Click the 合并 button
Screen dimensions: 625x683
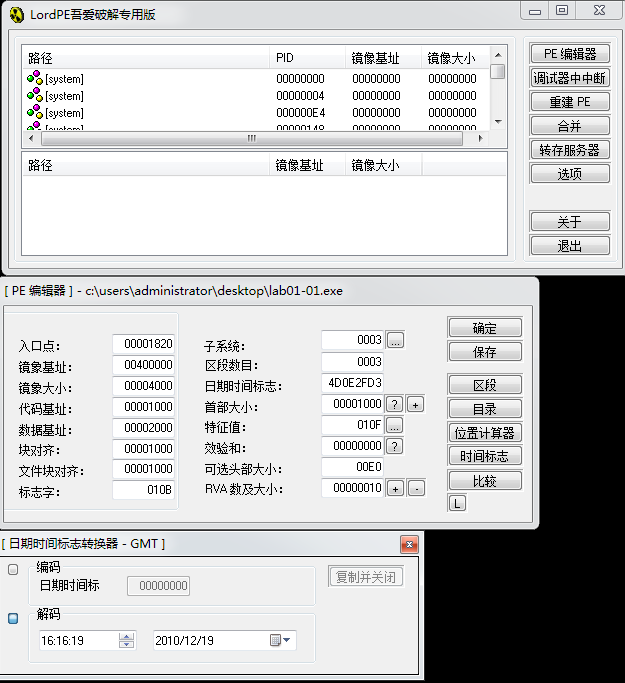570,126
